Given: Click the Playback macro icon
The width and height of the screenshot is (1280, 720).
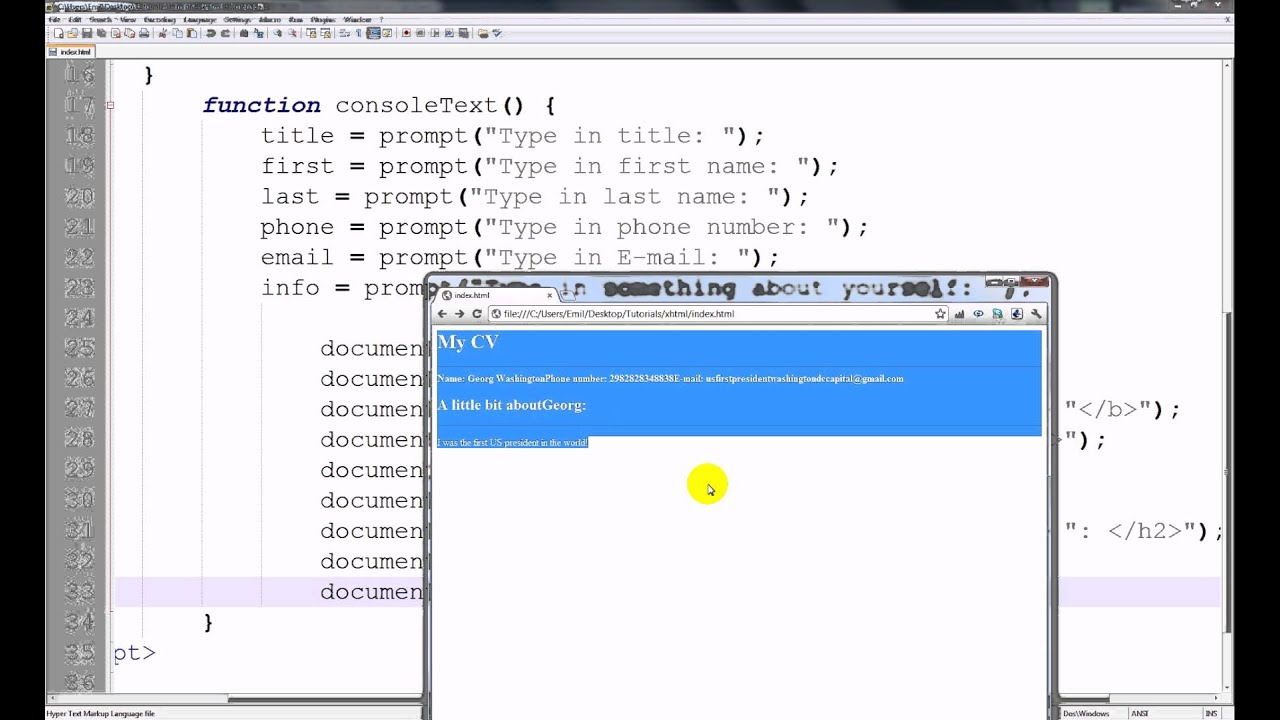Looking at the screenshot, I should 434,33.
